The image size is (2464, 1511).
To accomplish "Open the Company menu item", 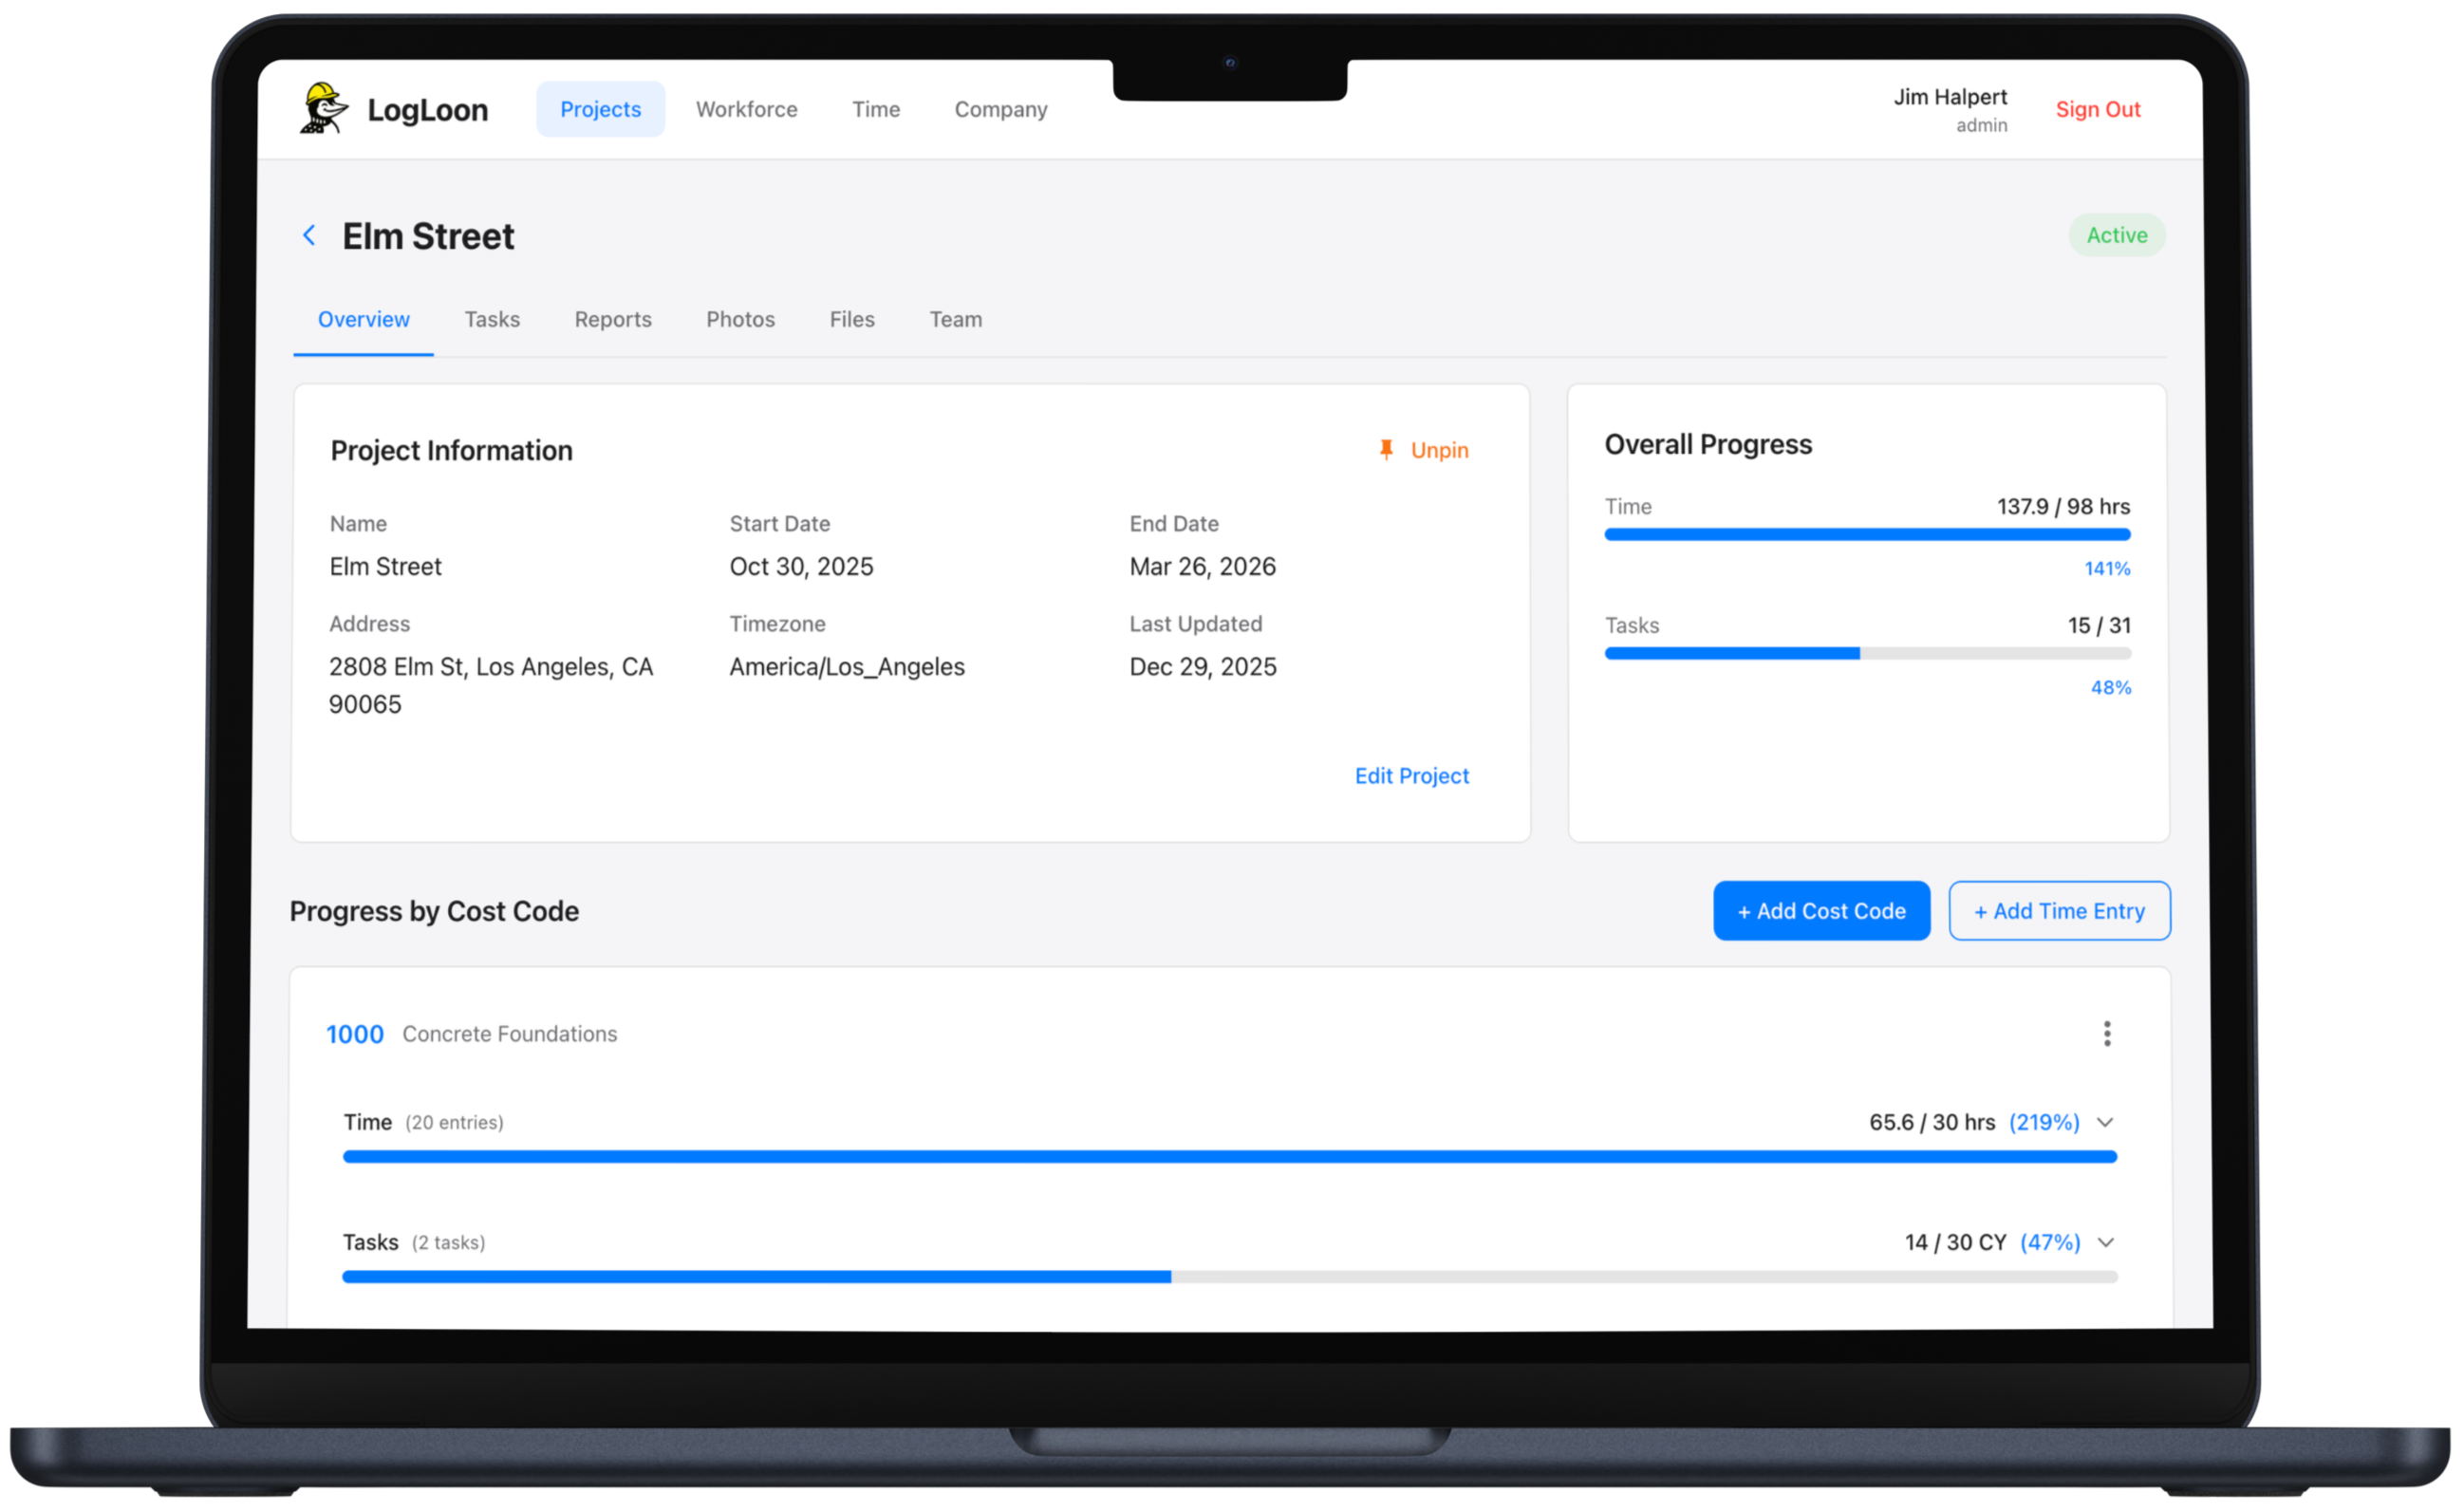I will pos(1000,109).
